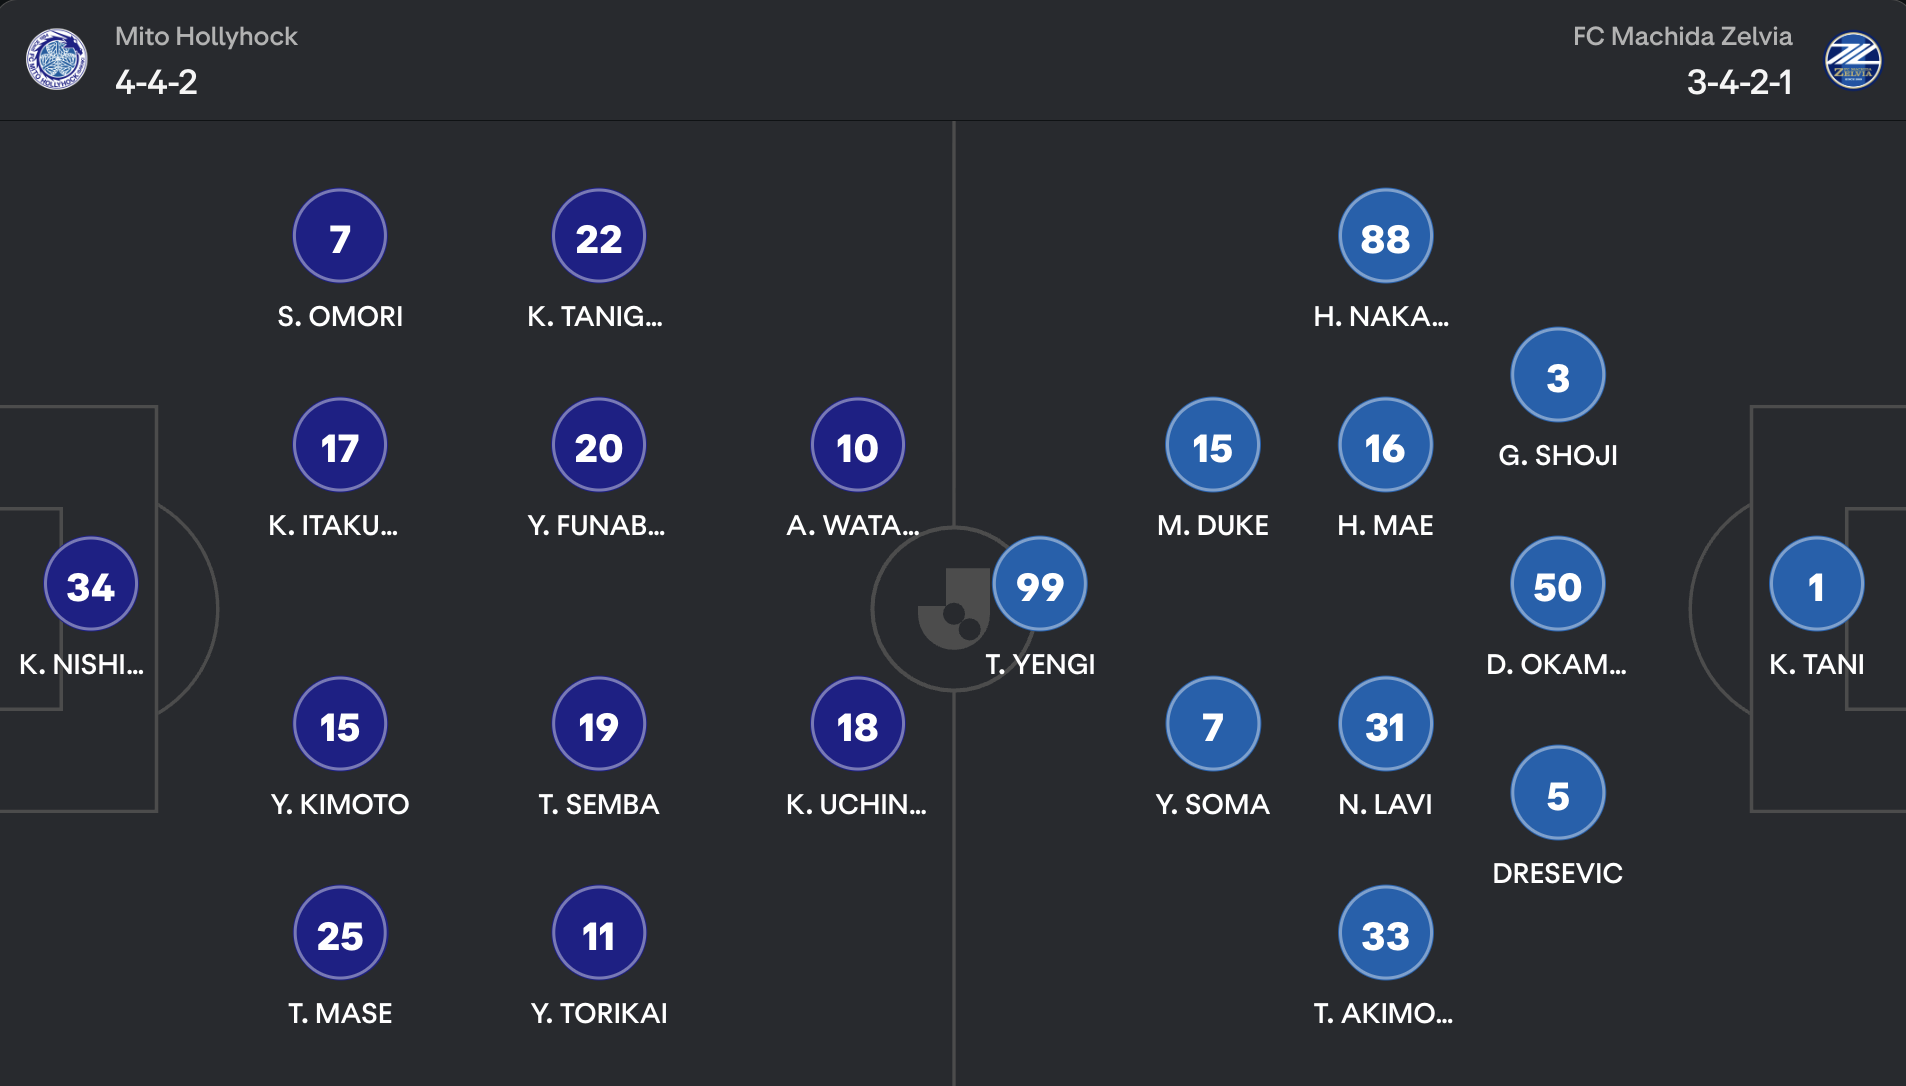The height and width of the screenshot is (1086, 1906).
Task: Click the number 3 G. Shoji badge
Action: 1558,375
